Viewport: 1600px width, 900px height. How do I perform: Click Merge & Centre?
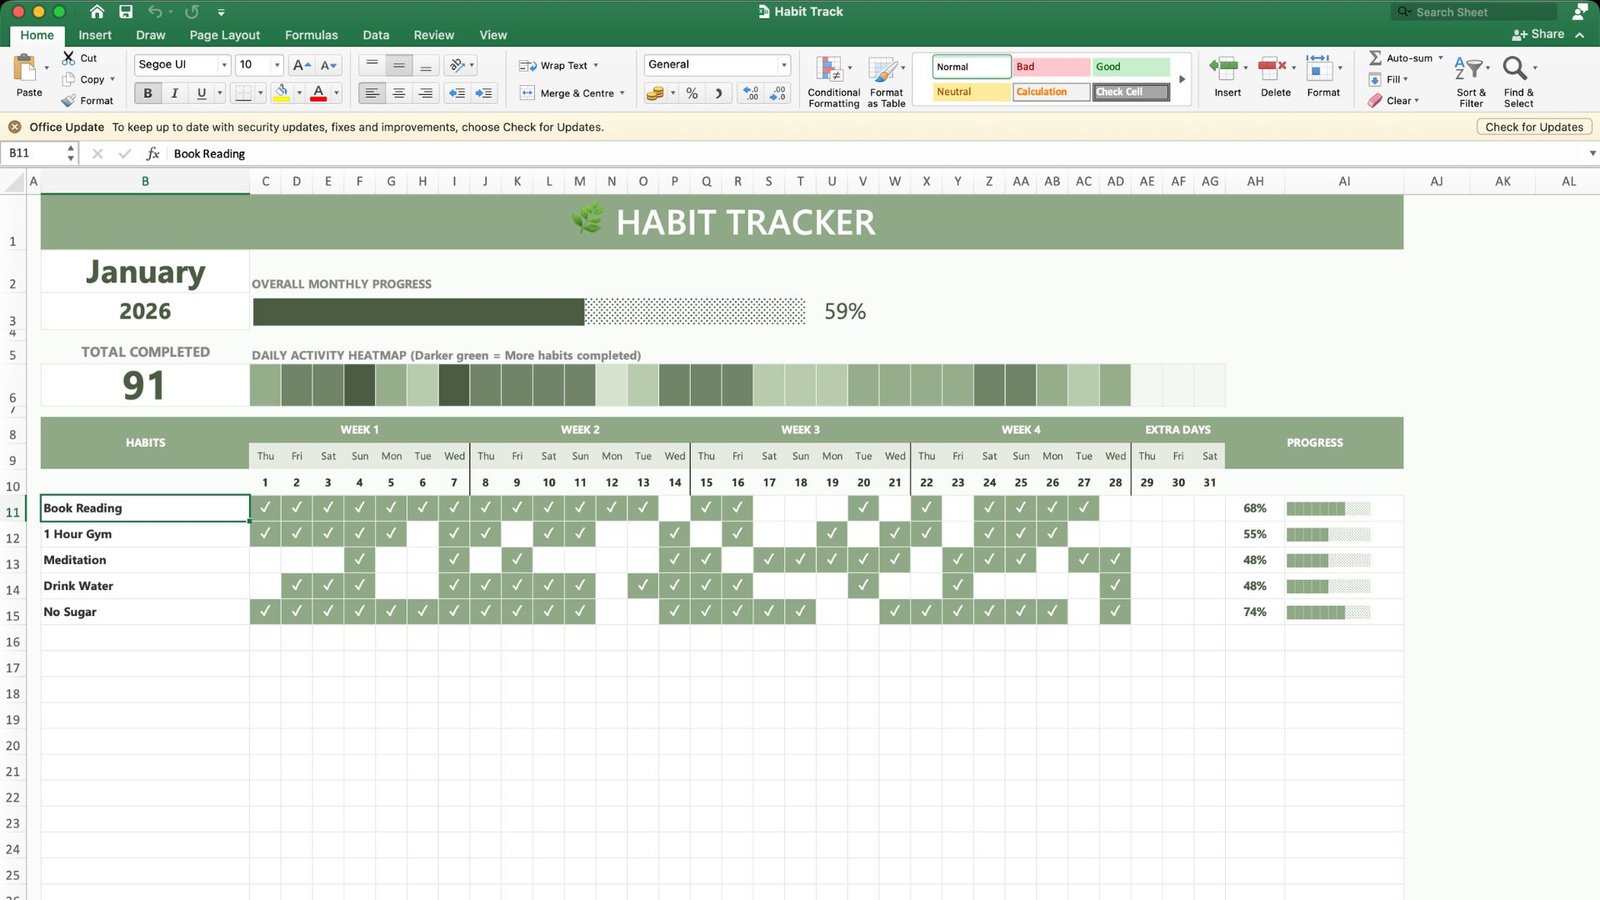pos(567,93)
